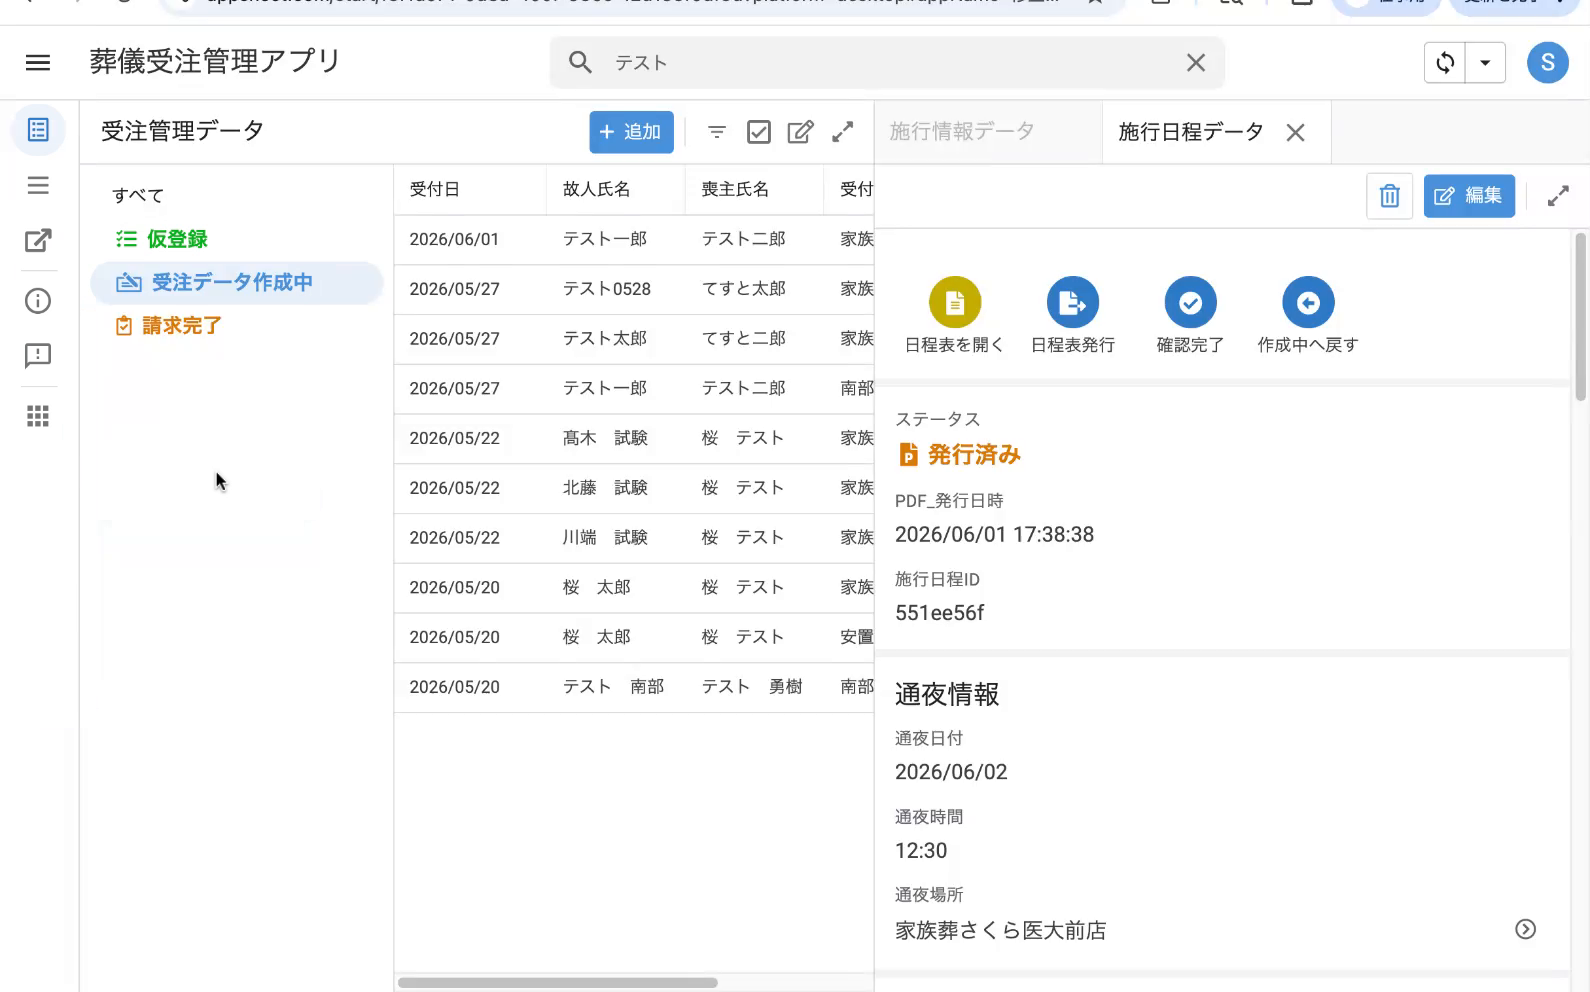
Task: Click inside the search field with テスト
Action: pyautogui.click(x=887, y=63)
